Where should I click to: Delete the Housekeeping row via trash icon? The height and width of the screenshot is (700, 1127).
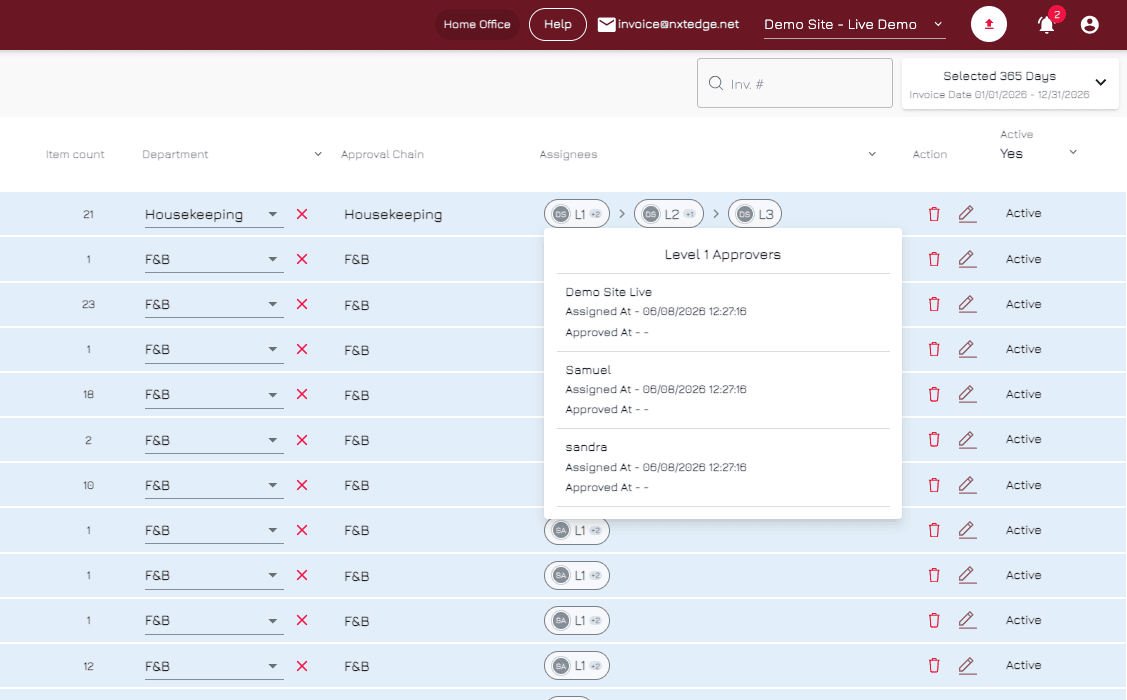[x=934, y=214]
